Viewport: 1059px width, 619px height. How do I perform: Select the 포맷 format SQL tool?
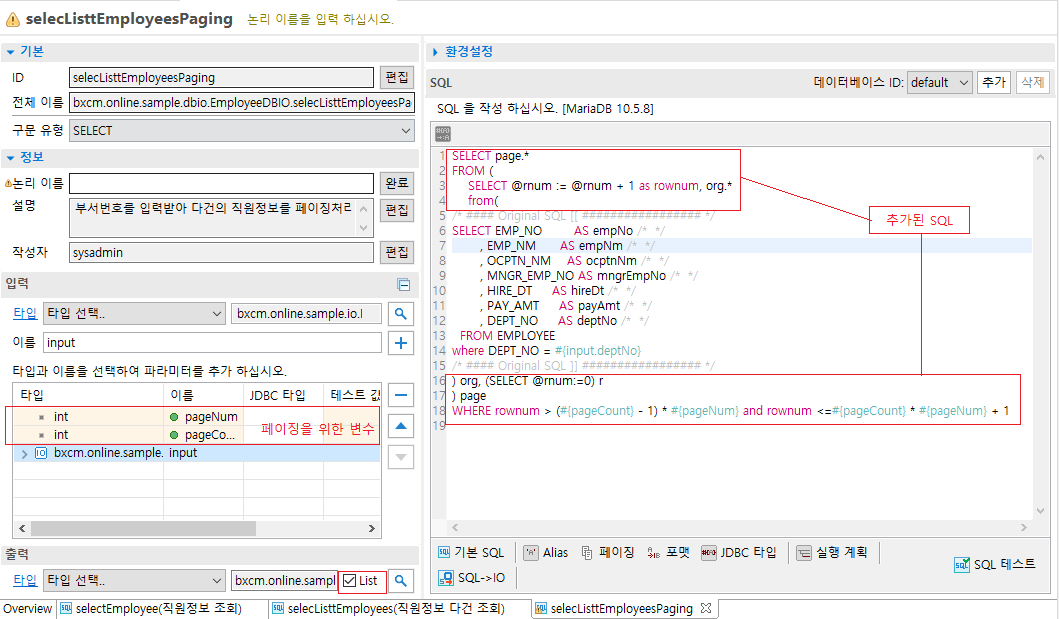(668, 552)
